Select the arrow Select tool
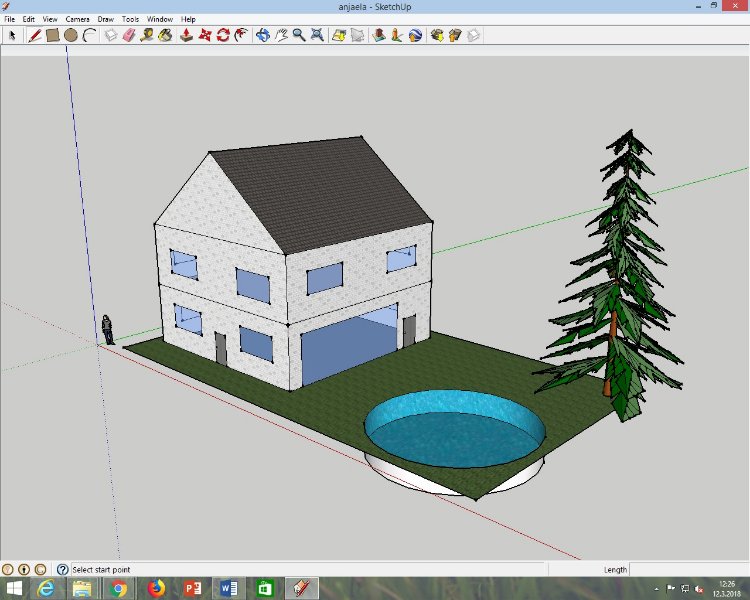750x600 pixels. point(13,35)
